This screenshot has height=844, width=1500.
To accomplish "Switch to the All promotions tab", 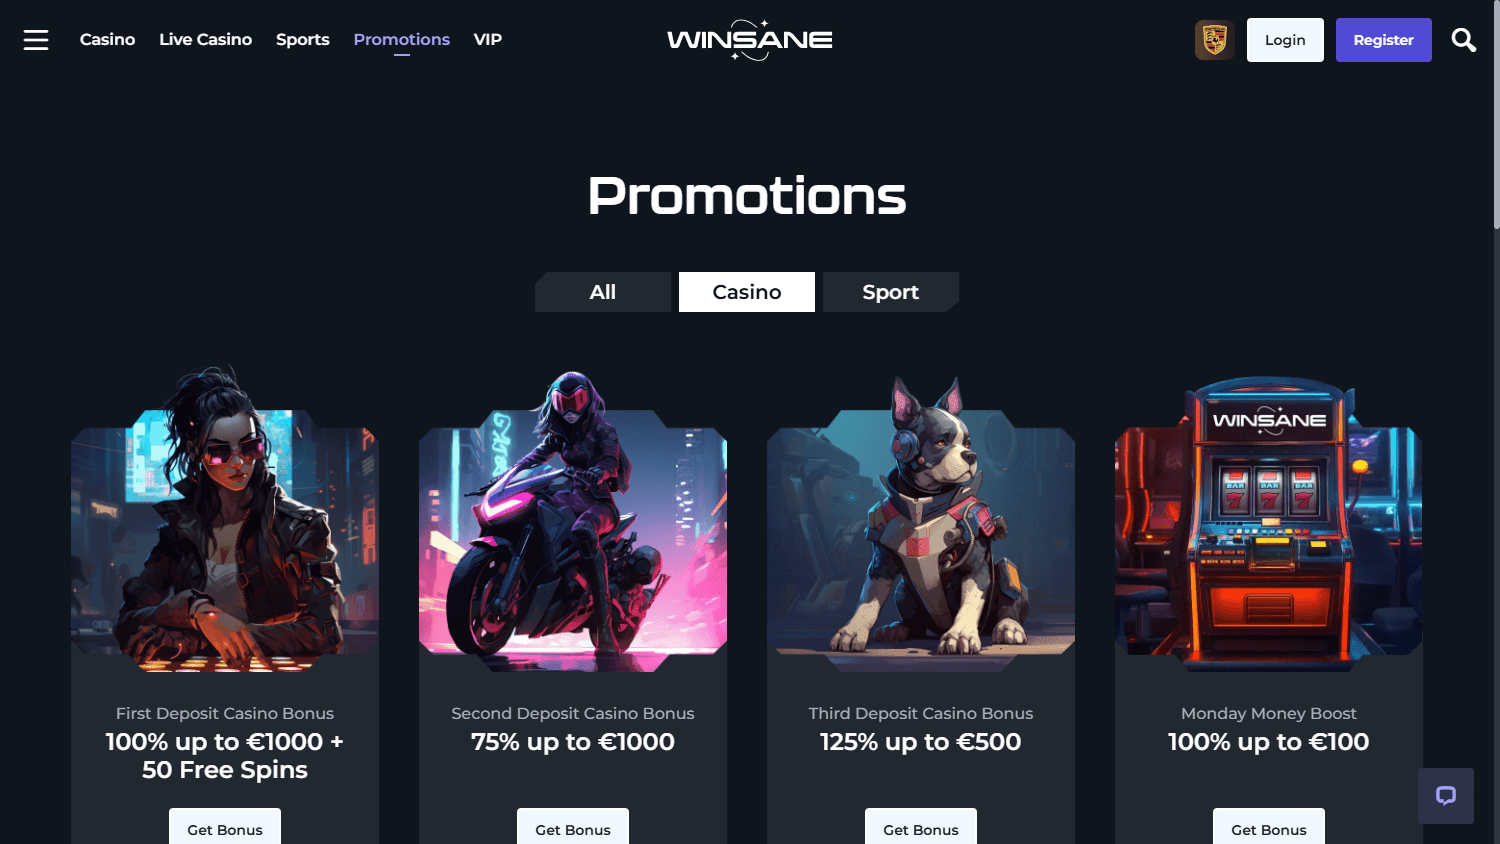I will click(x=603, y=292).
